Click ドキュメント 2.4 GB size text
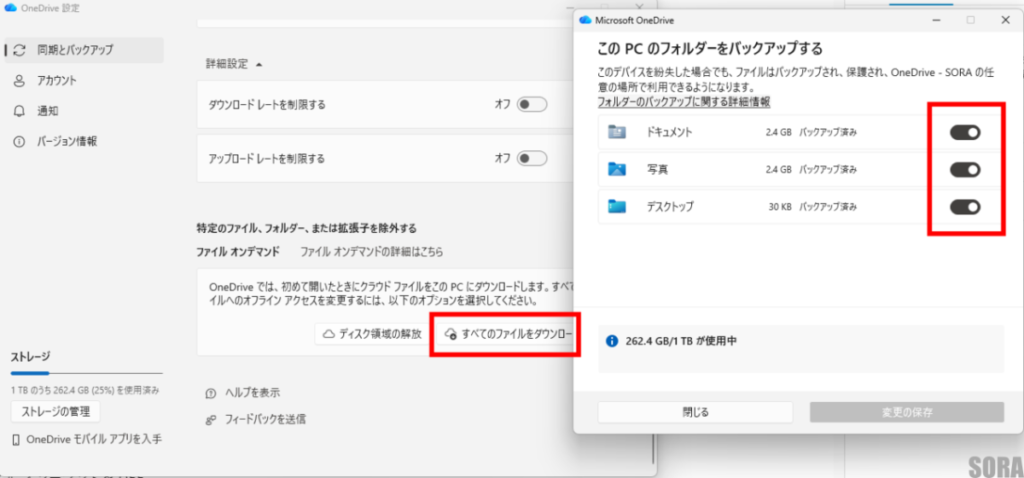The width and height of the screenshot is (1024, 478). pyautogui.click(x=778, y=133)
